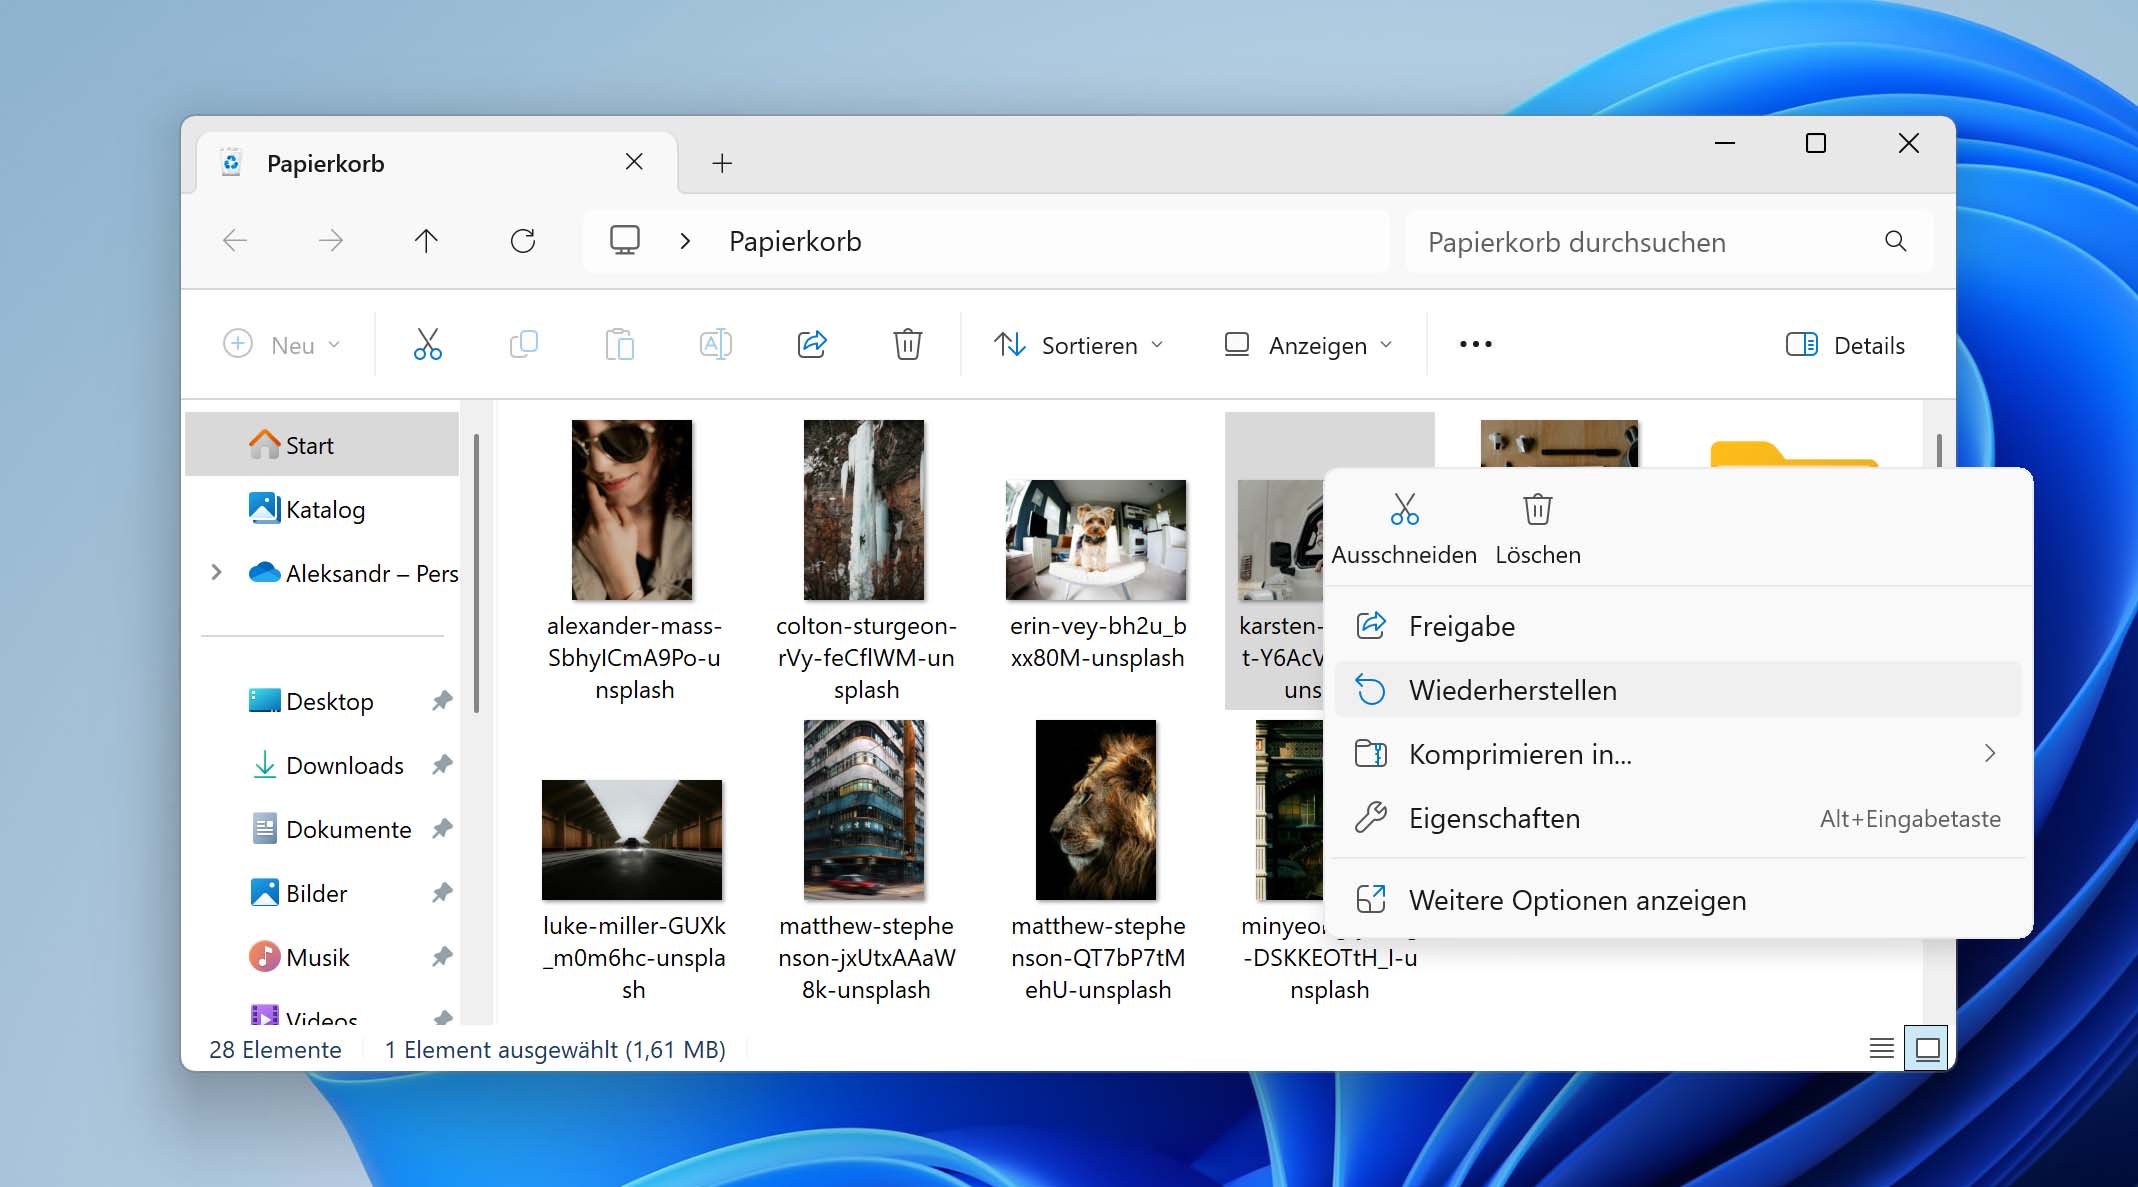Open the Sortieren dropdown
The height and width of the screenshot is (1187, 2138).
[1079, 345]
